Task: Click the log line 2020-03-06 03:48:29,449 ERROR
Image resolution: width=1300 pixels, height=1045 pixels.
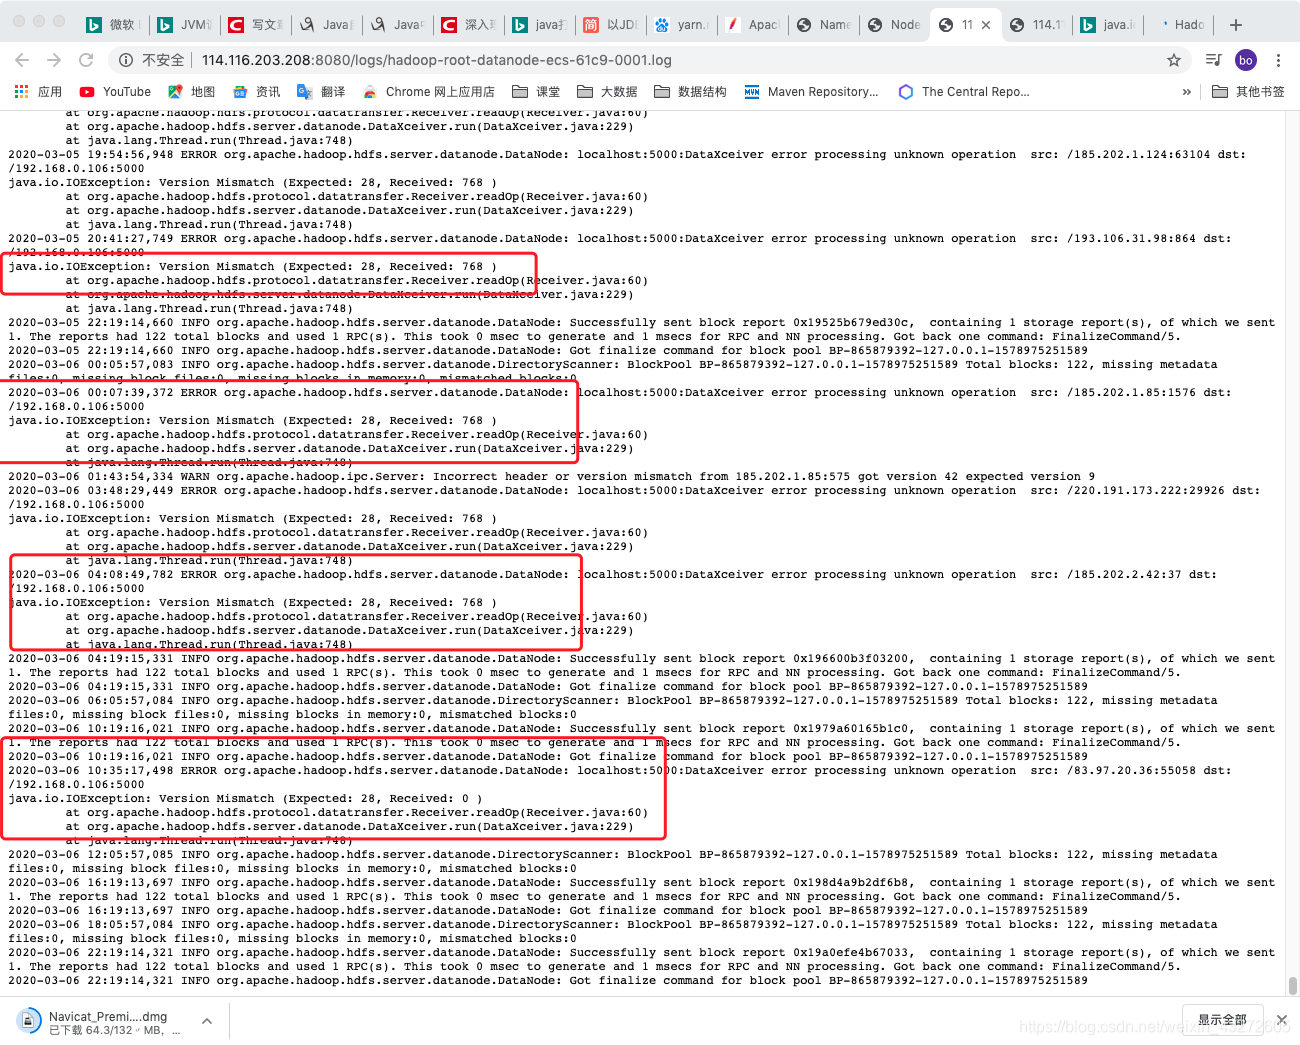Action: [633, 497]
